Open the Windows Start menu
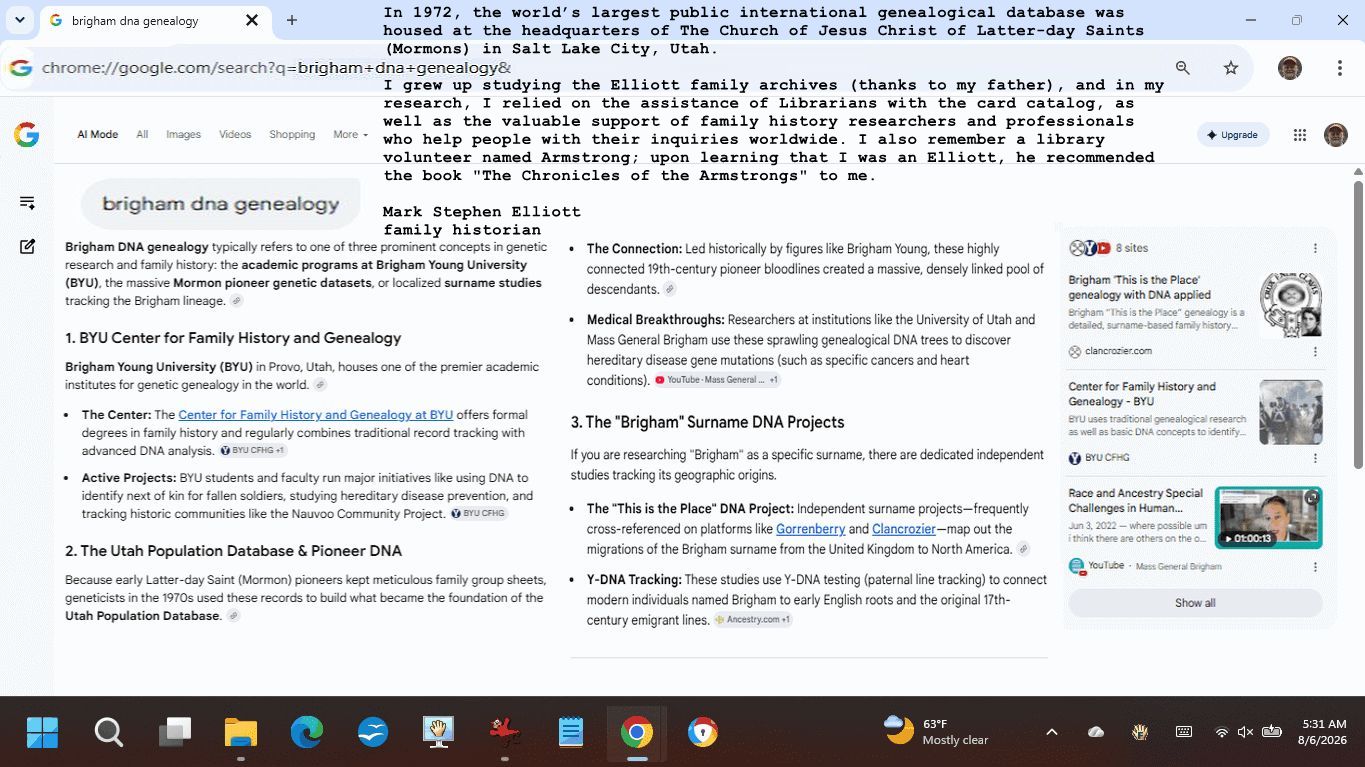The width and height of the screenshot is (1365, 767). tap(42, 733)
